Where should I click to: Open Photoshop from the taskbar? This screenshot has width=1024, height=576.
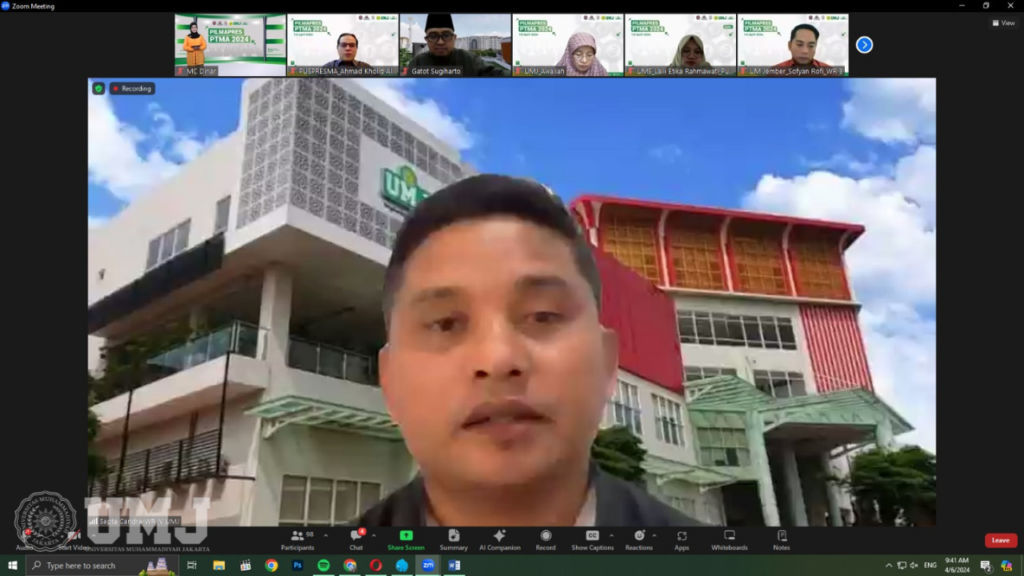coord(297,566)
